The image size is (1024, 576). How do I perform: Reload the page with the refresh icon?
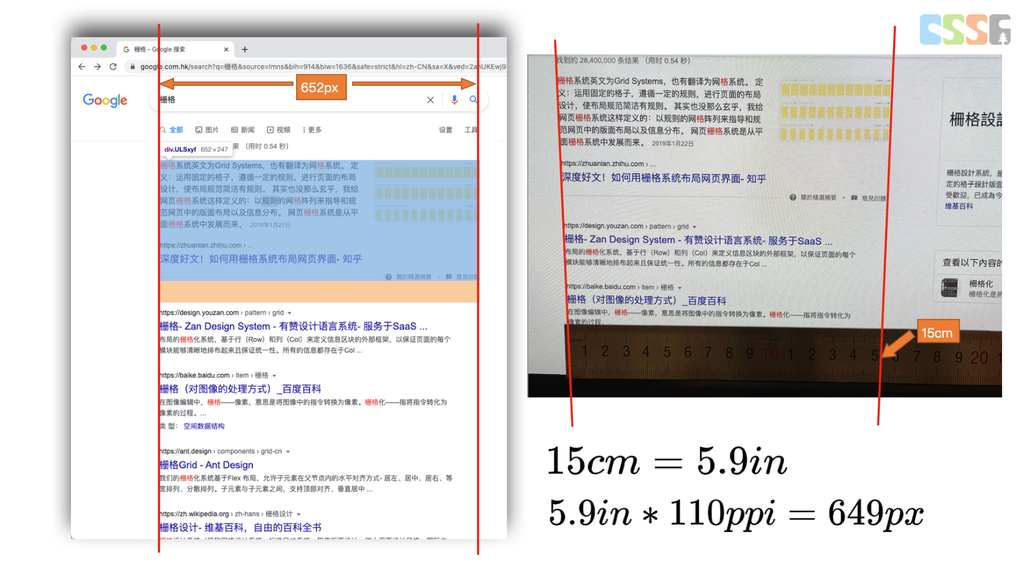113,67
